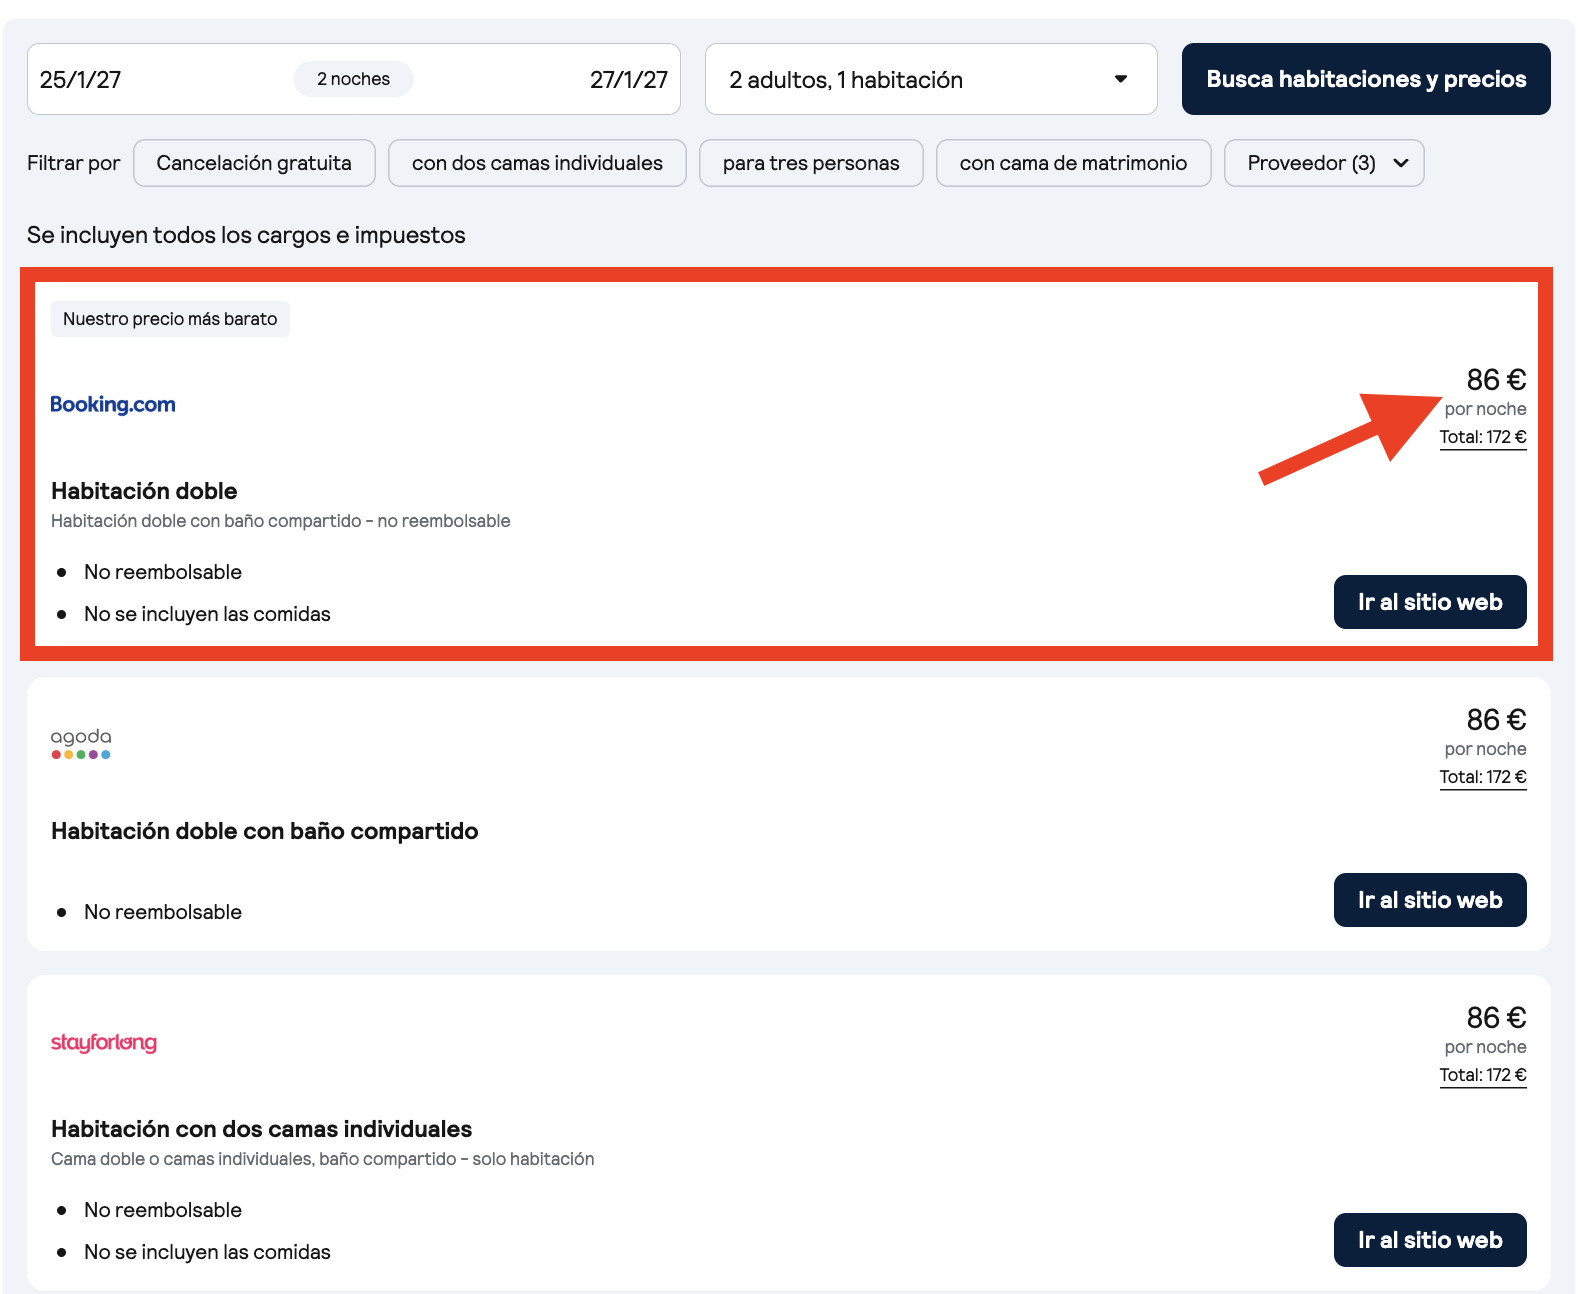This screenshot has height=1294, width=1578.
Task: Click the Habitación doble title on Booking.com
Action: click(144, 491)
